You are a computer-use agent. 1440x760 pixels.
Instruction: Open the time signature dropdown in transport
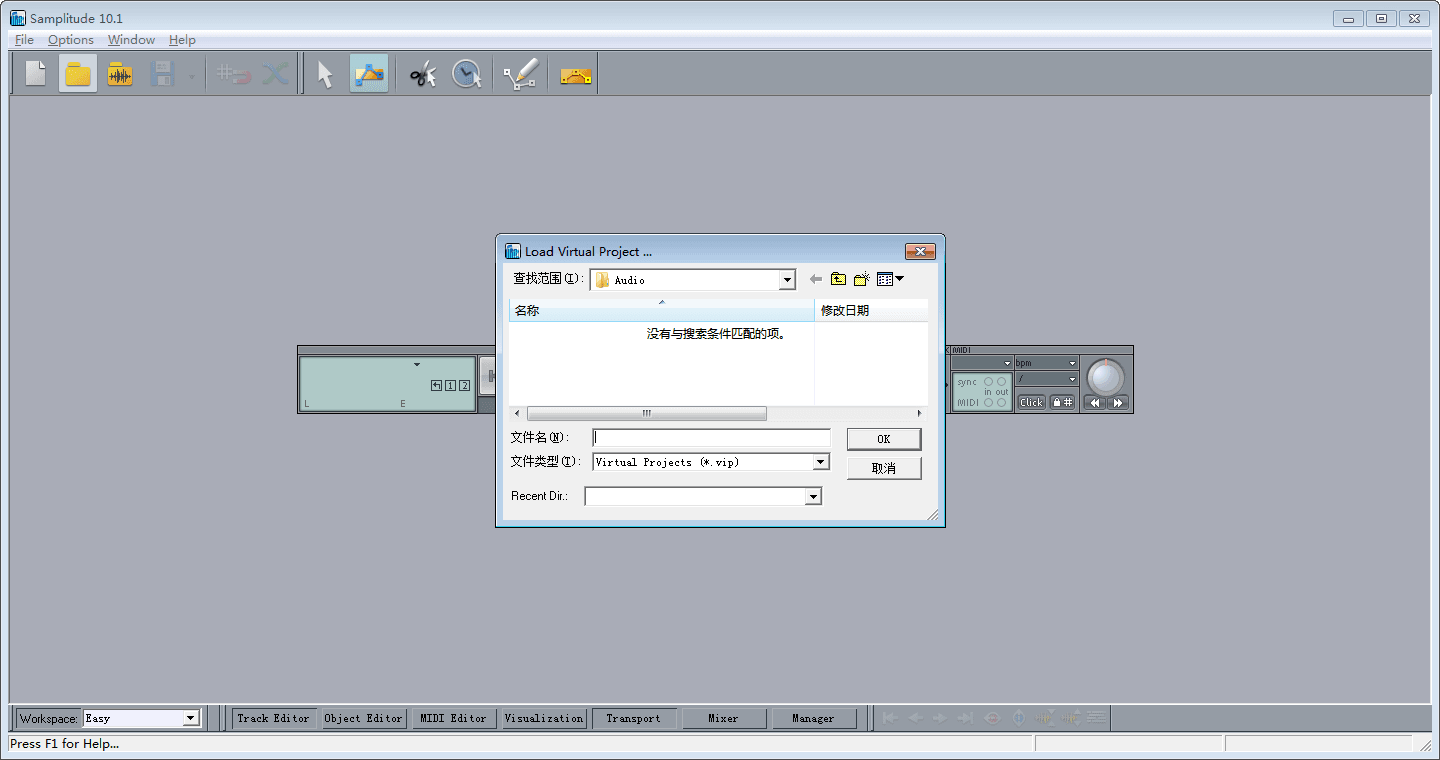(x=1073, y=379)
